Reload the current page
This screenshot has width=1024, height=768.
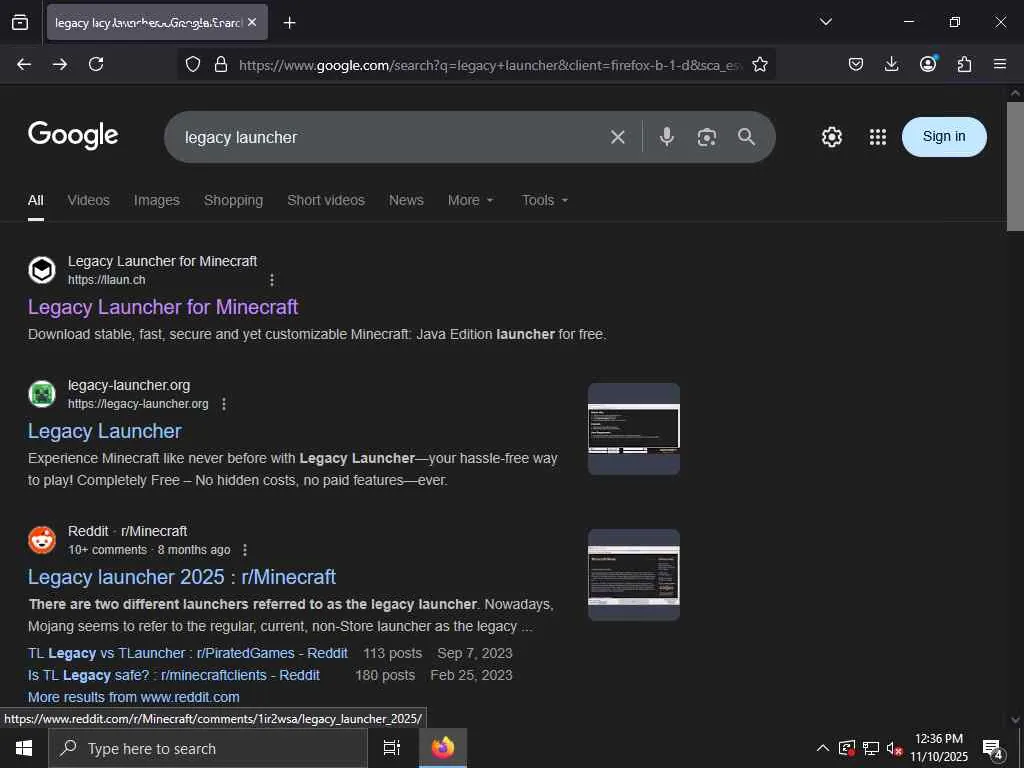[96, 64]
